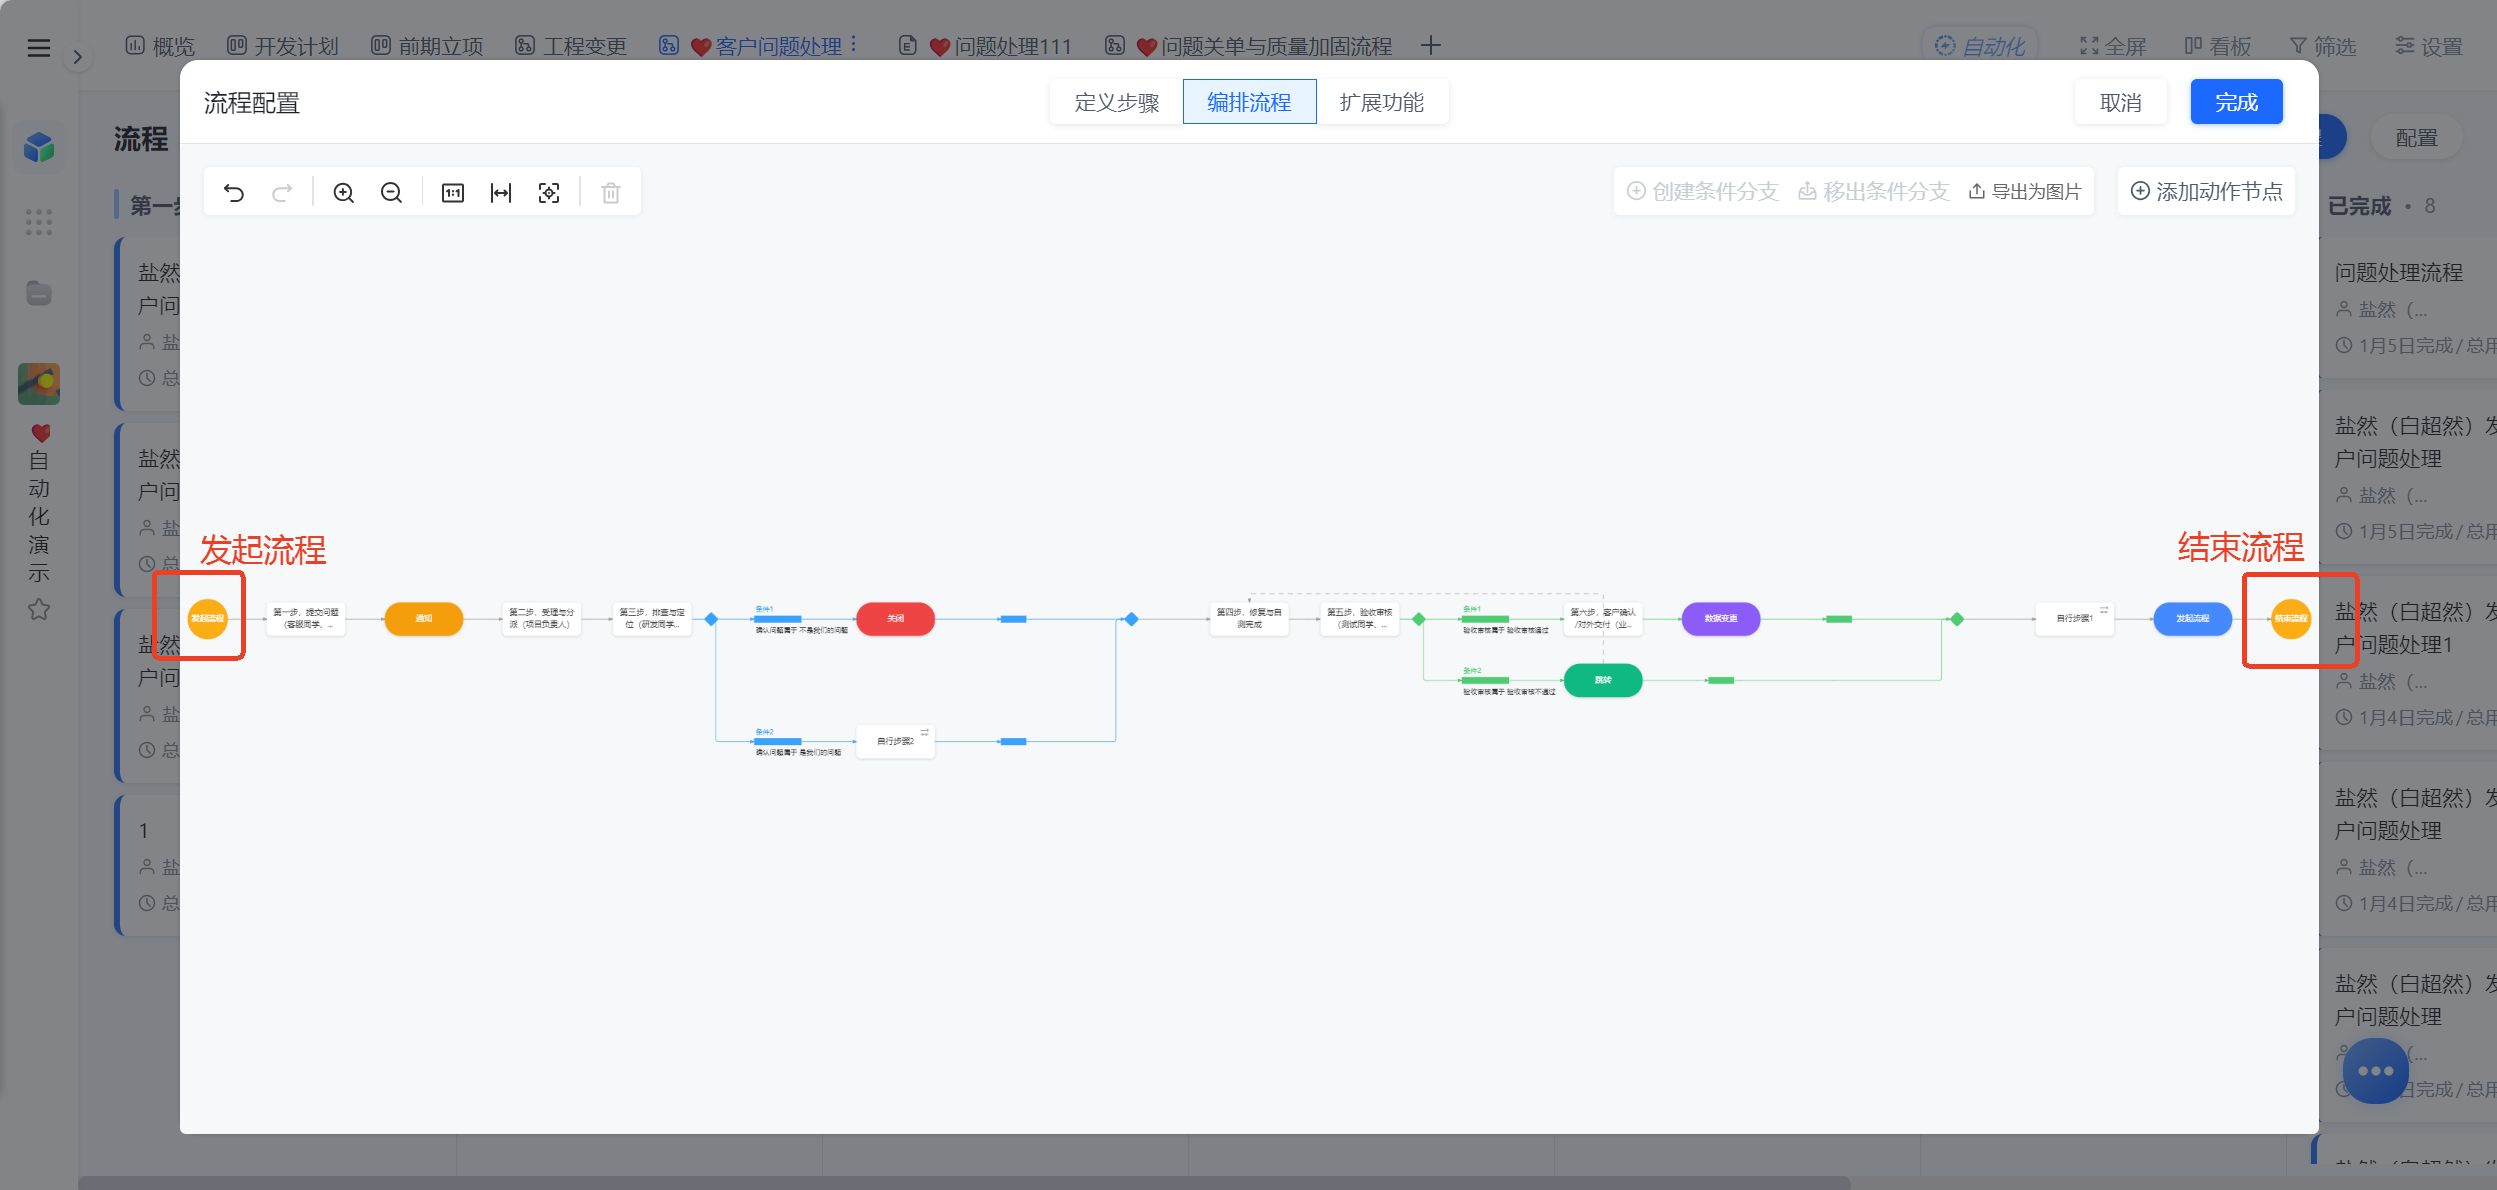Select step node 第四步，修复与自测完成
Viewport: 2497px width, 1190px height.
pos(1249,618)
